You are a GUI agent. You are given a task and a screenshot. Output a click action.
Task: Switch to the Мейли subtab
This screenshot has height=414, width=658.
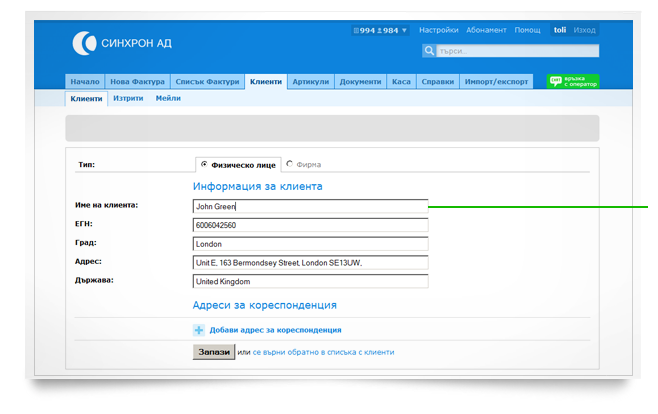(168, 99)
